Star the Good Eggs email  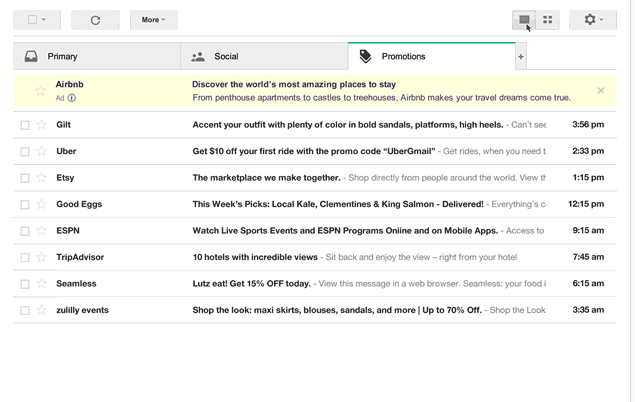click(x=41, y=204)
